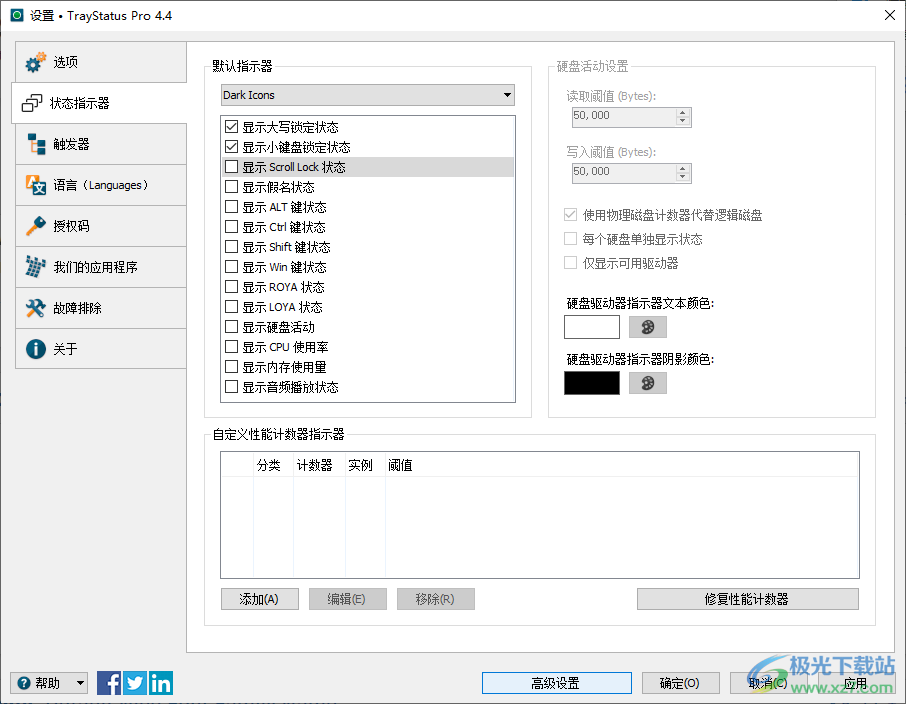906x704 pixels.
Task: Click the Facebook icon at the bottom
Action: (x=108, y=682)
